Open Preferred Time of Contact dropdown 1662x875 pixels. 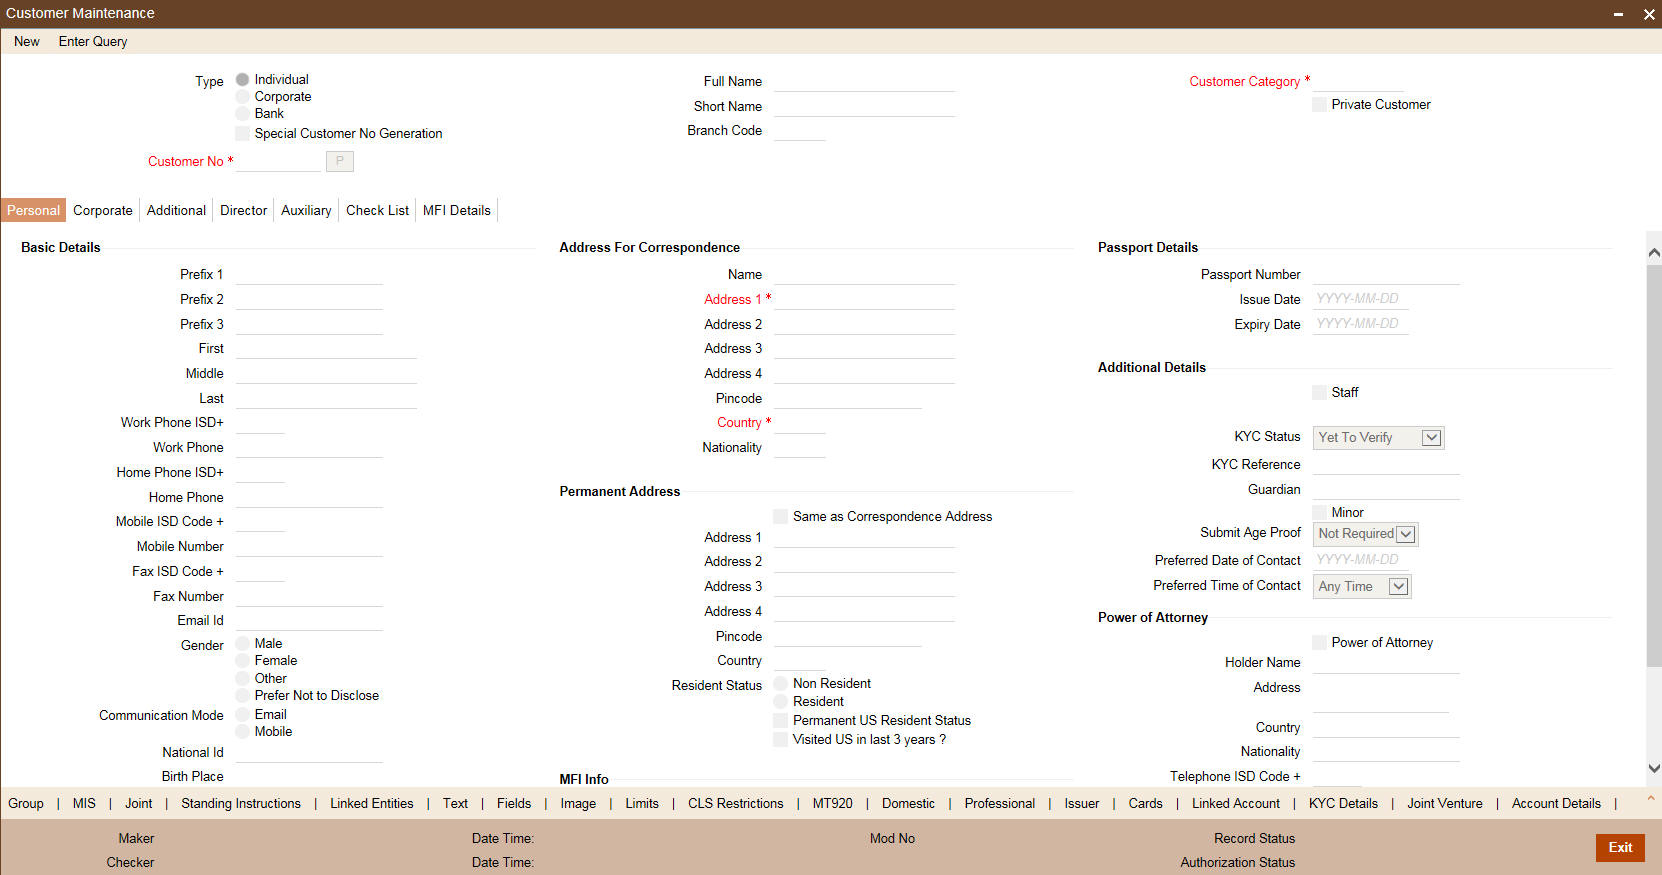coord(1361,586)
